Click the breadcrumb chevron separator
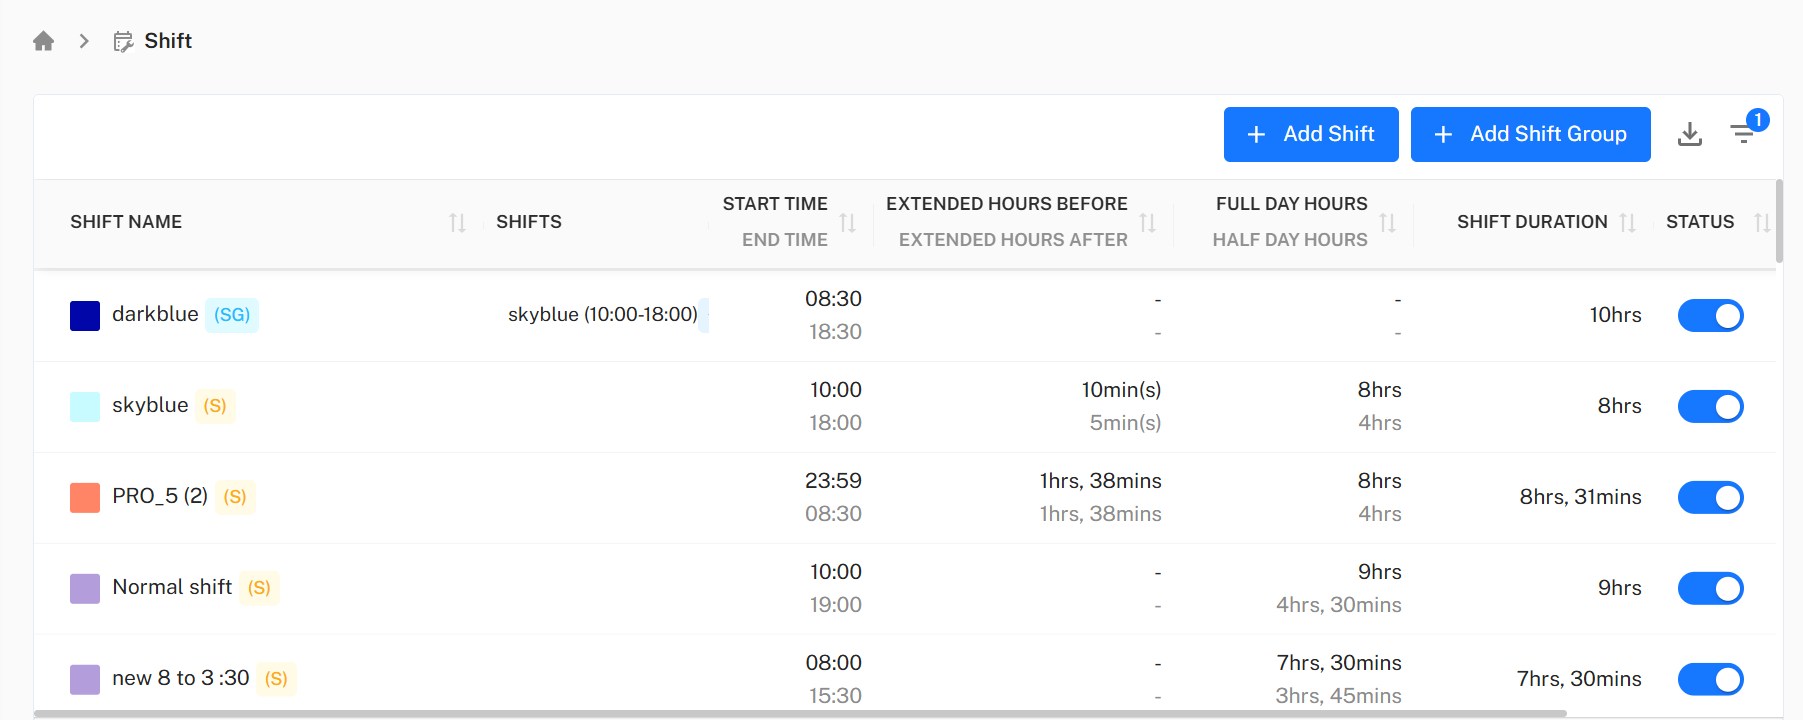 (84, 41)
